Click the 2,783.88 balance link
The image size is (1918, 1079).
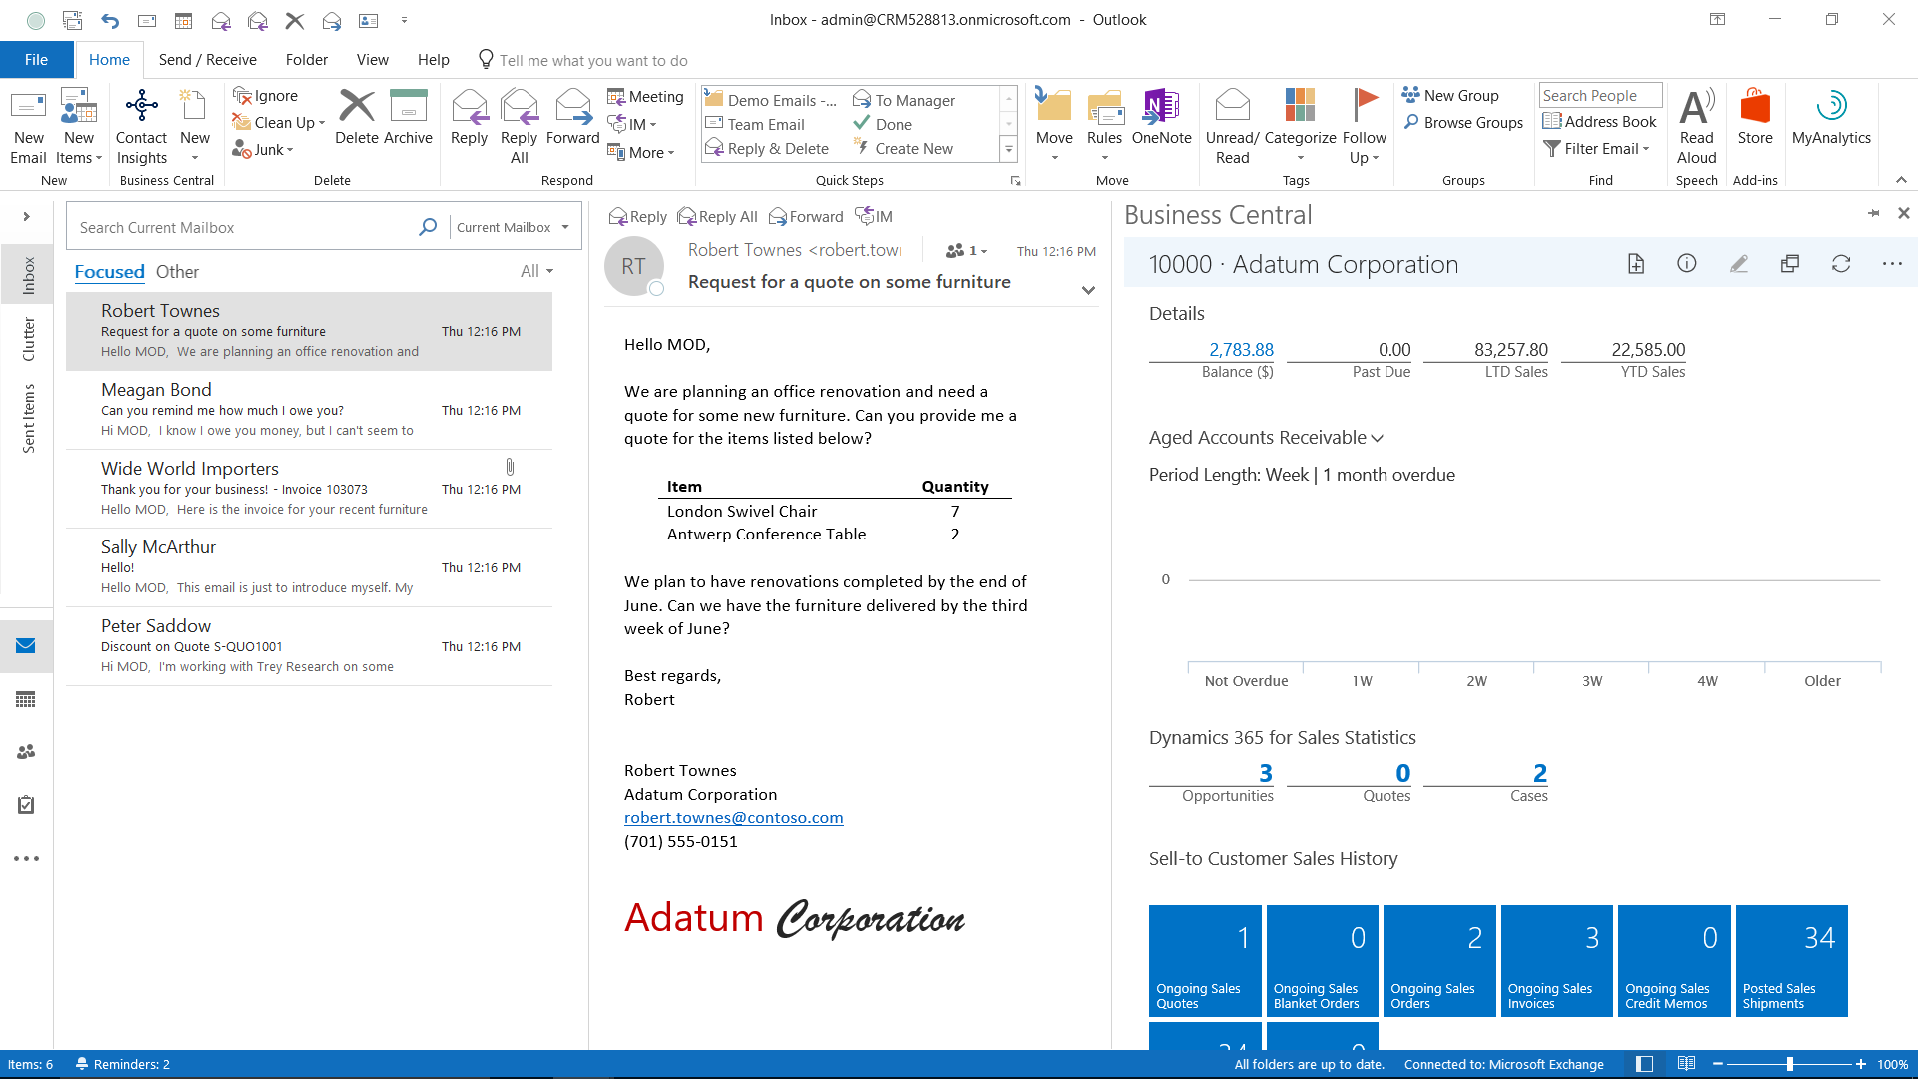[x=1241, y=350]
